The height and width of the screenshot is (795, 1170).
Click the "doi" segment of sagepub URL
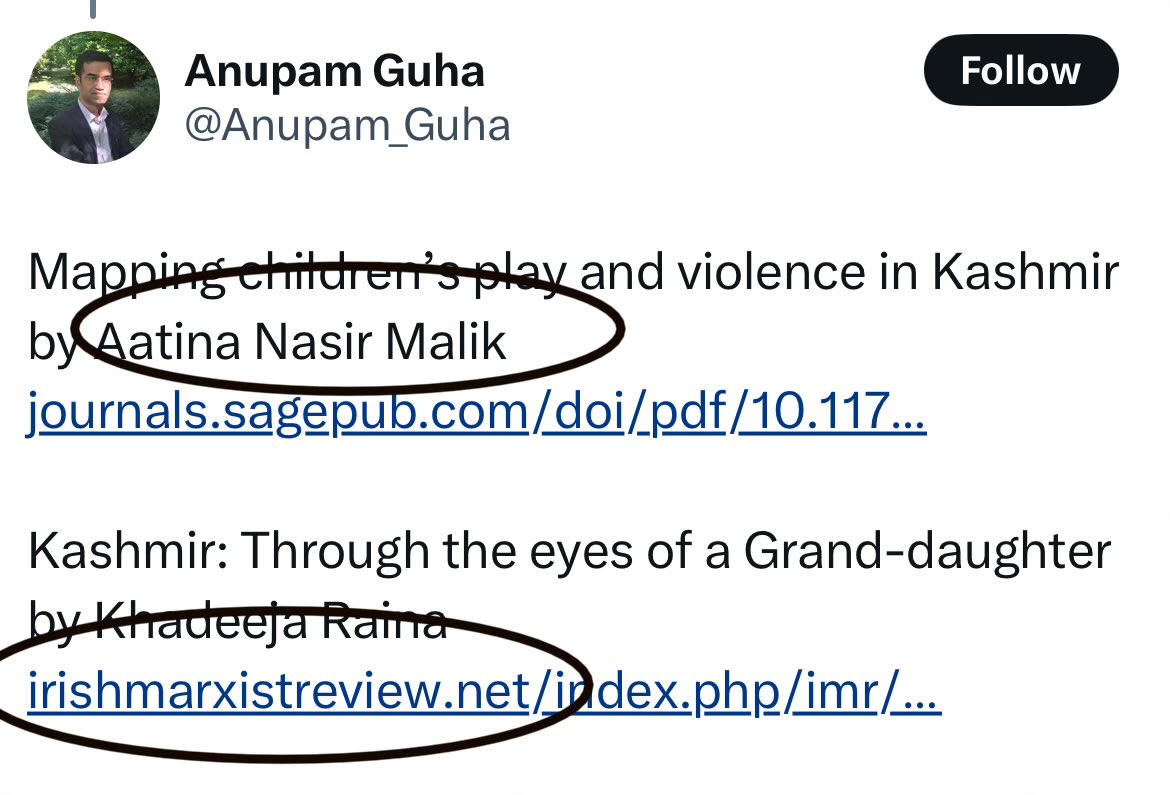579,413
